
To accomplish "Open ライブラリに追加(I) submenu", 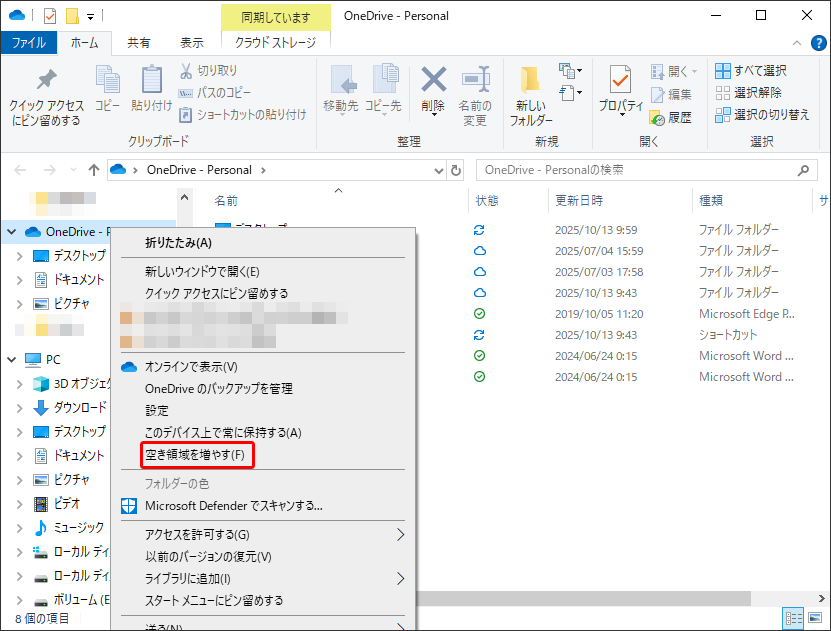I will [263, 579].
